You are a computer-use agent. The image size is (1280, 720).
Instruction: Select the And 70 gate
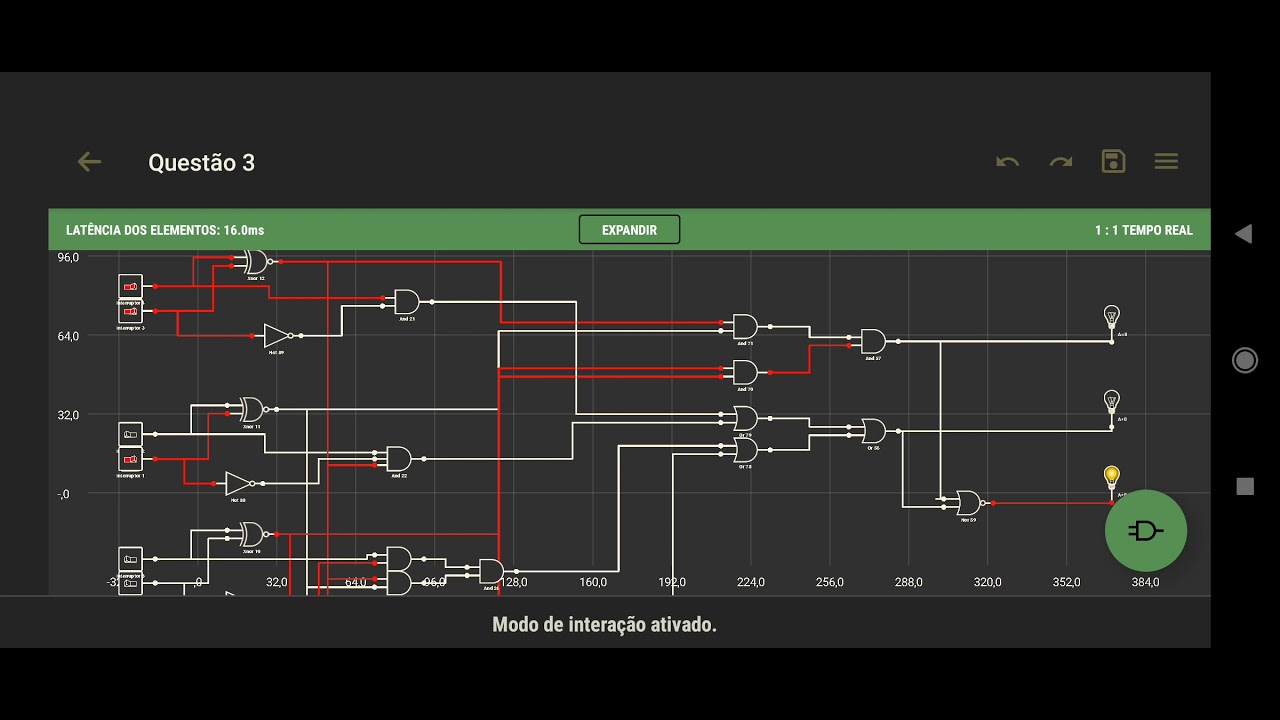745,373
